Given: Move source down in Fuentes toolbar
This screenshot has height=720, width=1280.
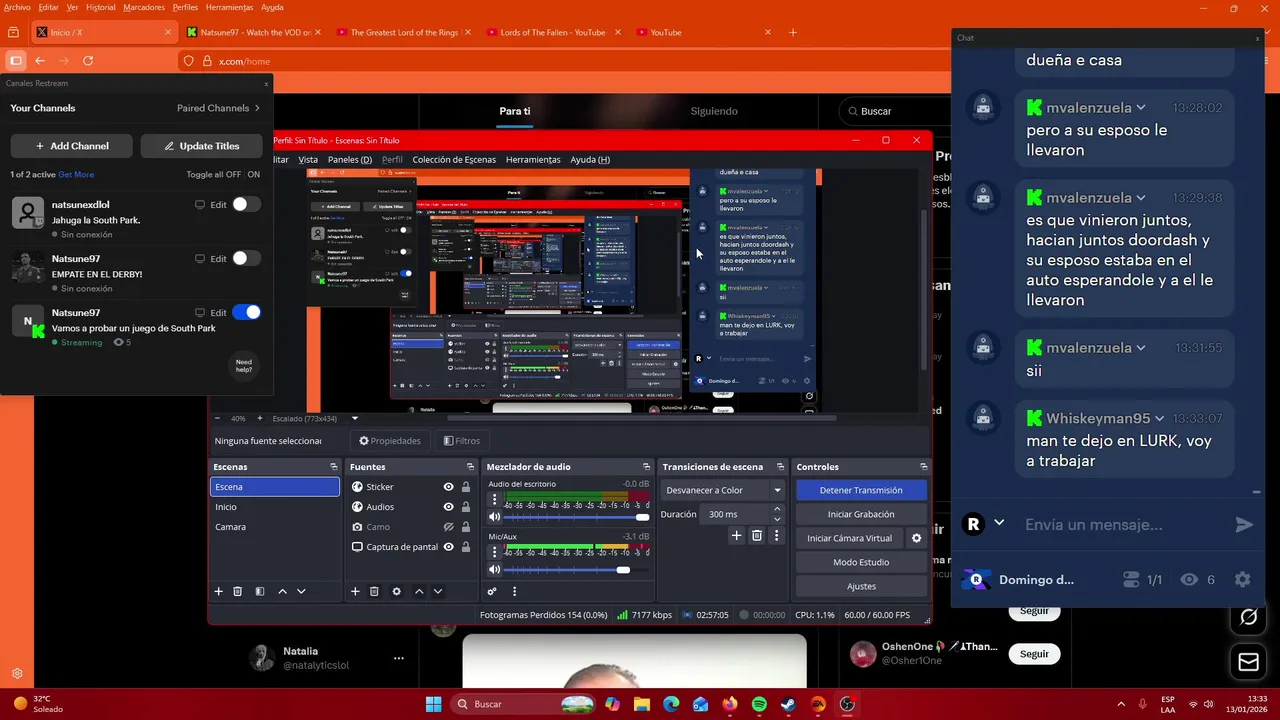Looking at the screenshot, I should pos(437,591).
